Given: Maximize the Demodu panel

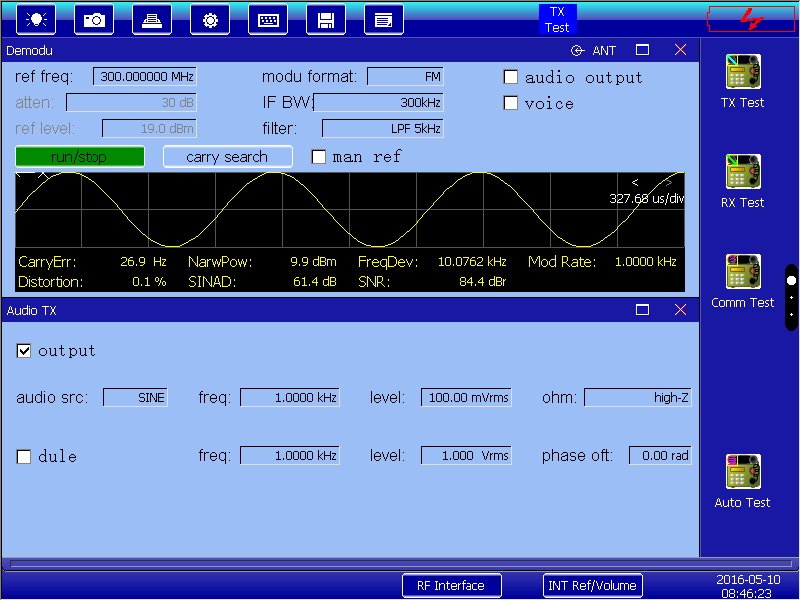Looking at the screenshot, I should (642, 50).
